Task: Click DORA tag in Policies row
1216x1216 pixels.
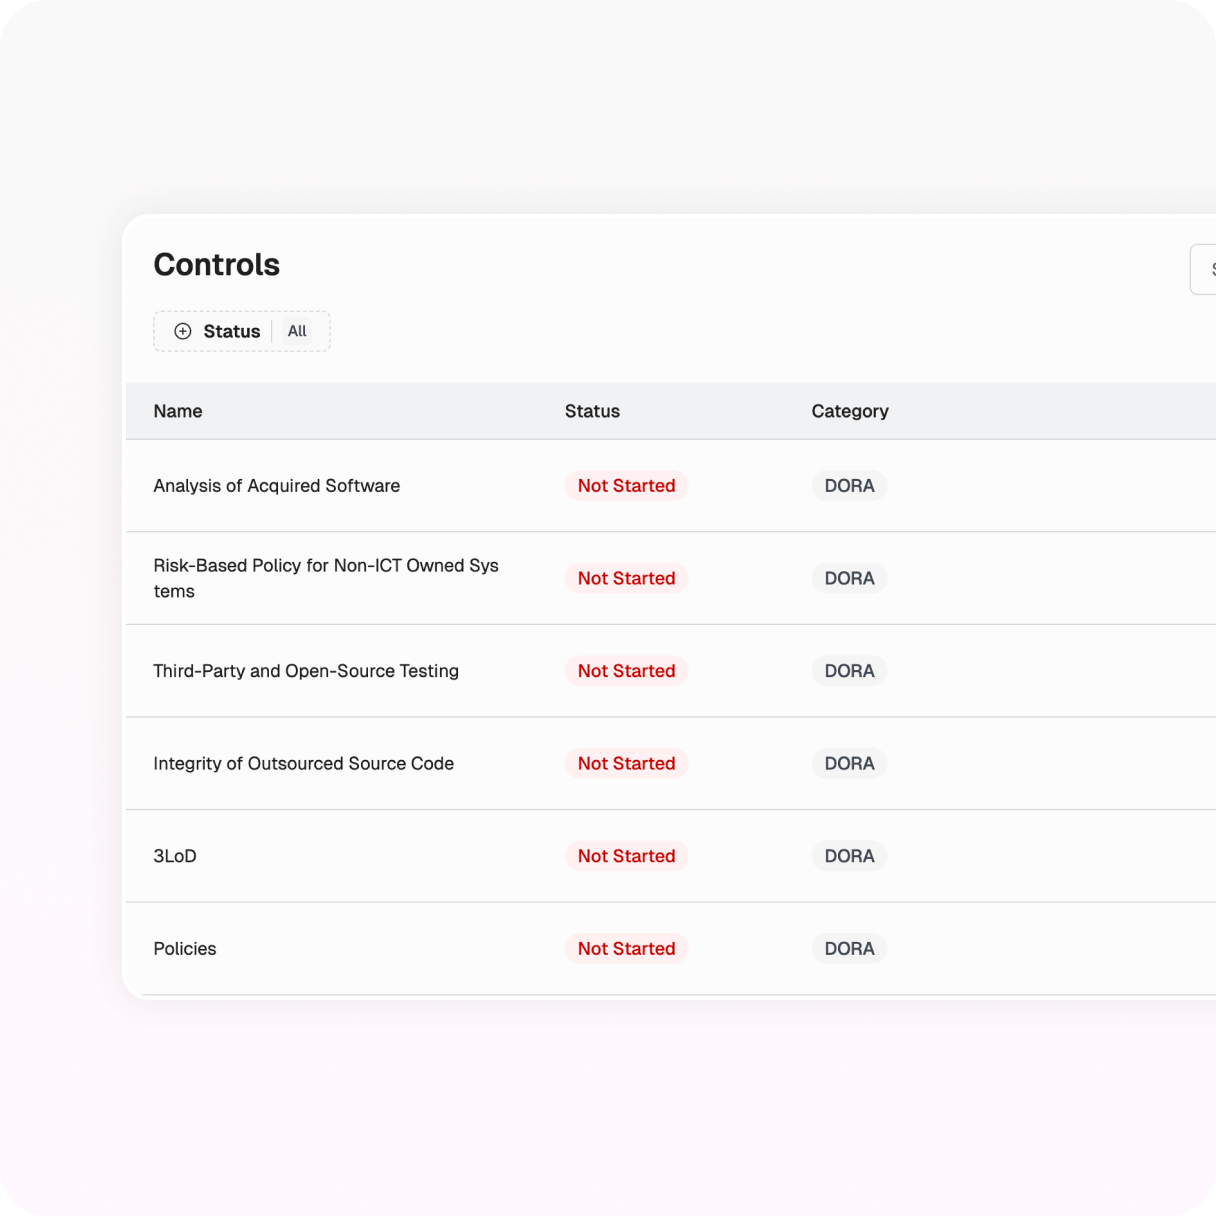Action: tap(849, 949)
